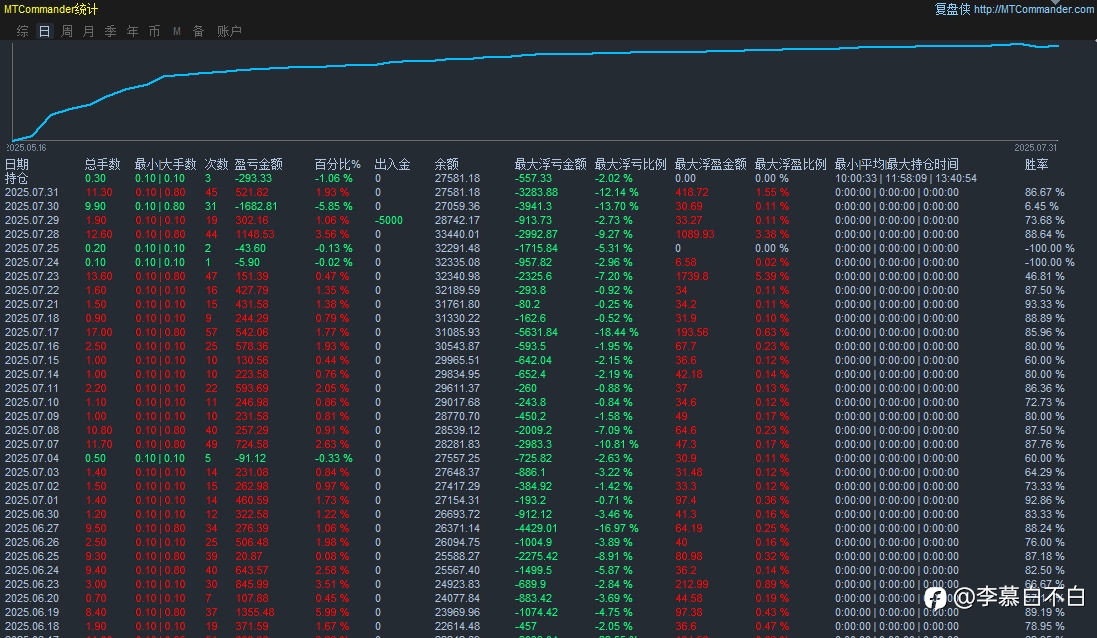Click the 1148.53 profit value
The image size is (1097, 638).
tap(255, 234)
